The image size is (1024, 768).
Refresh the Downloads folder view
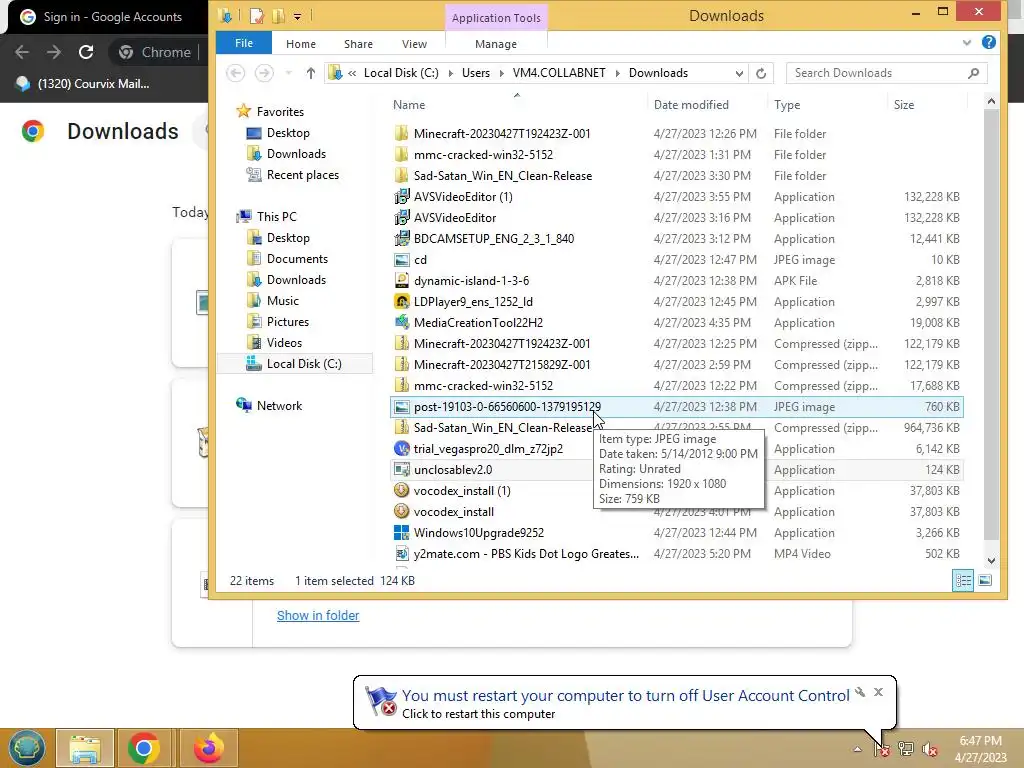(x=761, y=73)
